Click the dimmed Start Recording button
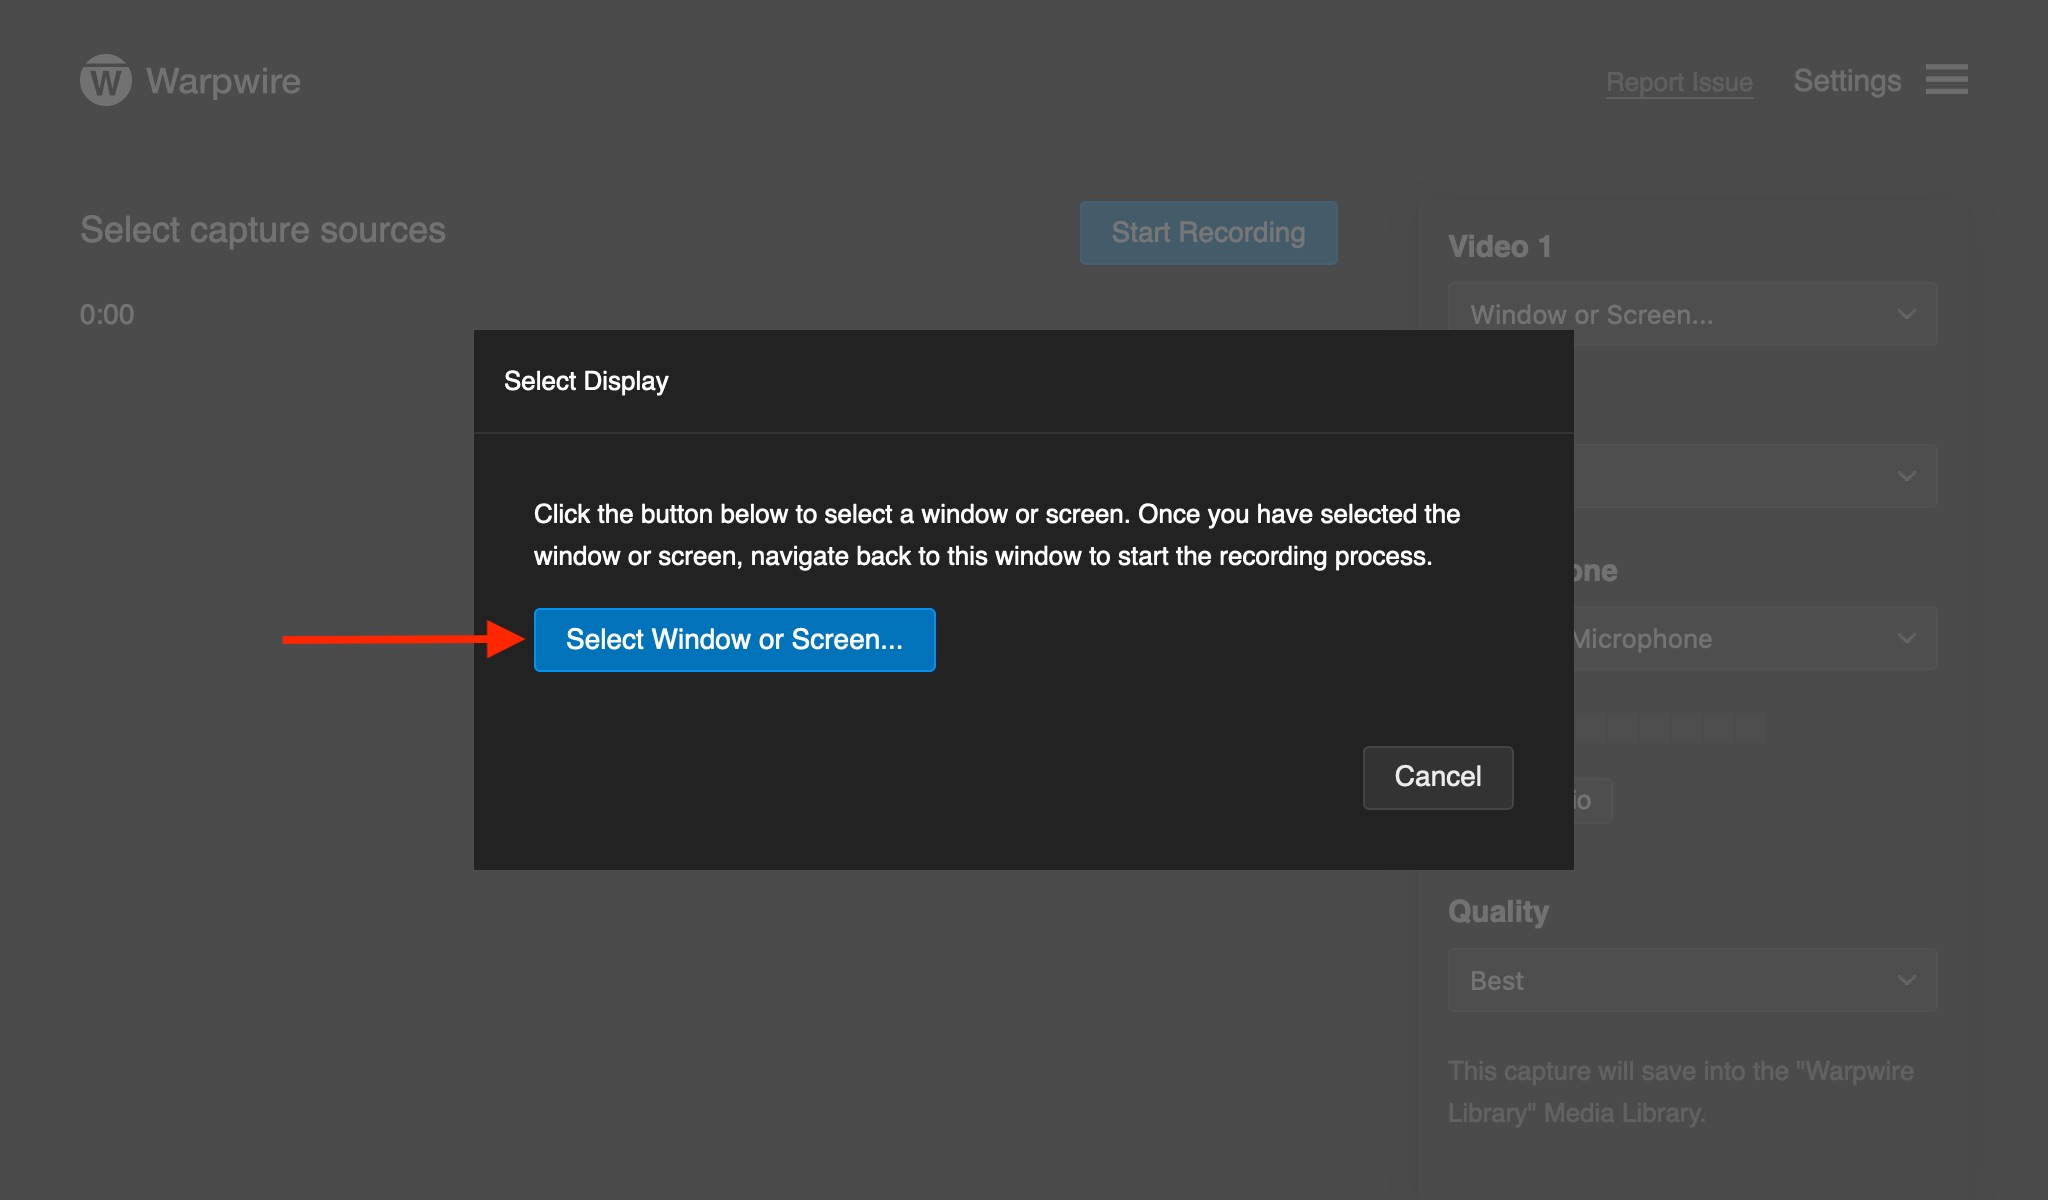Viewport: 2048px width, 1200px height. coord(1208,233)
